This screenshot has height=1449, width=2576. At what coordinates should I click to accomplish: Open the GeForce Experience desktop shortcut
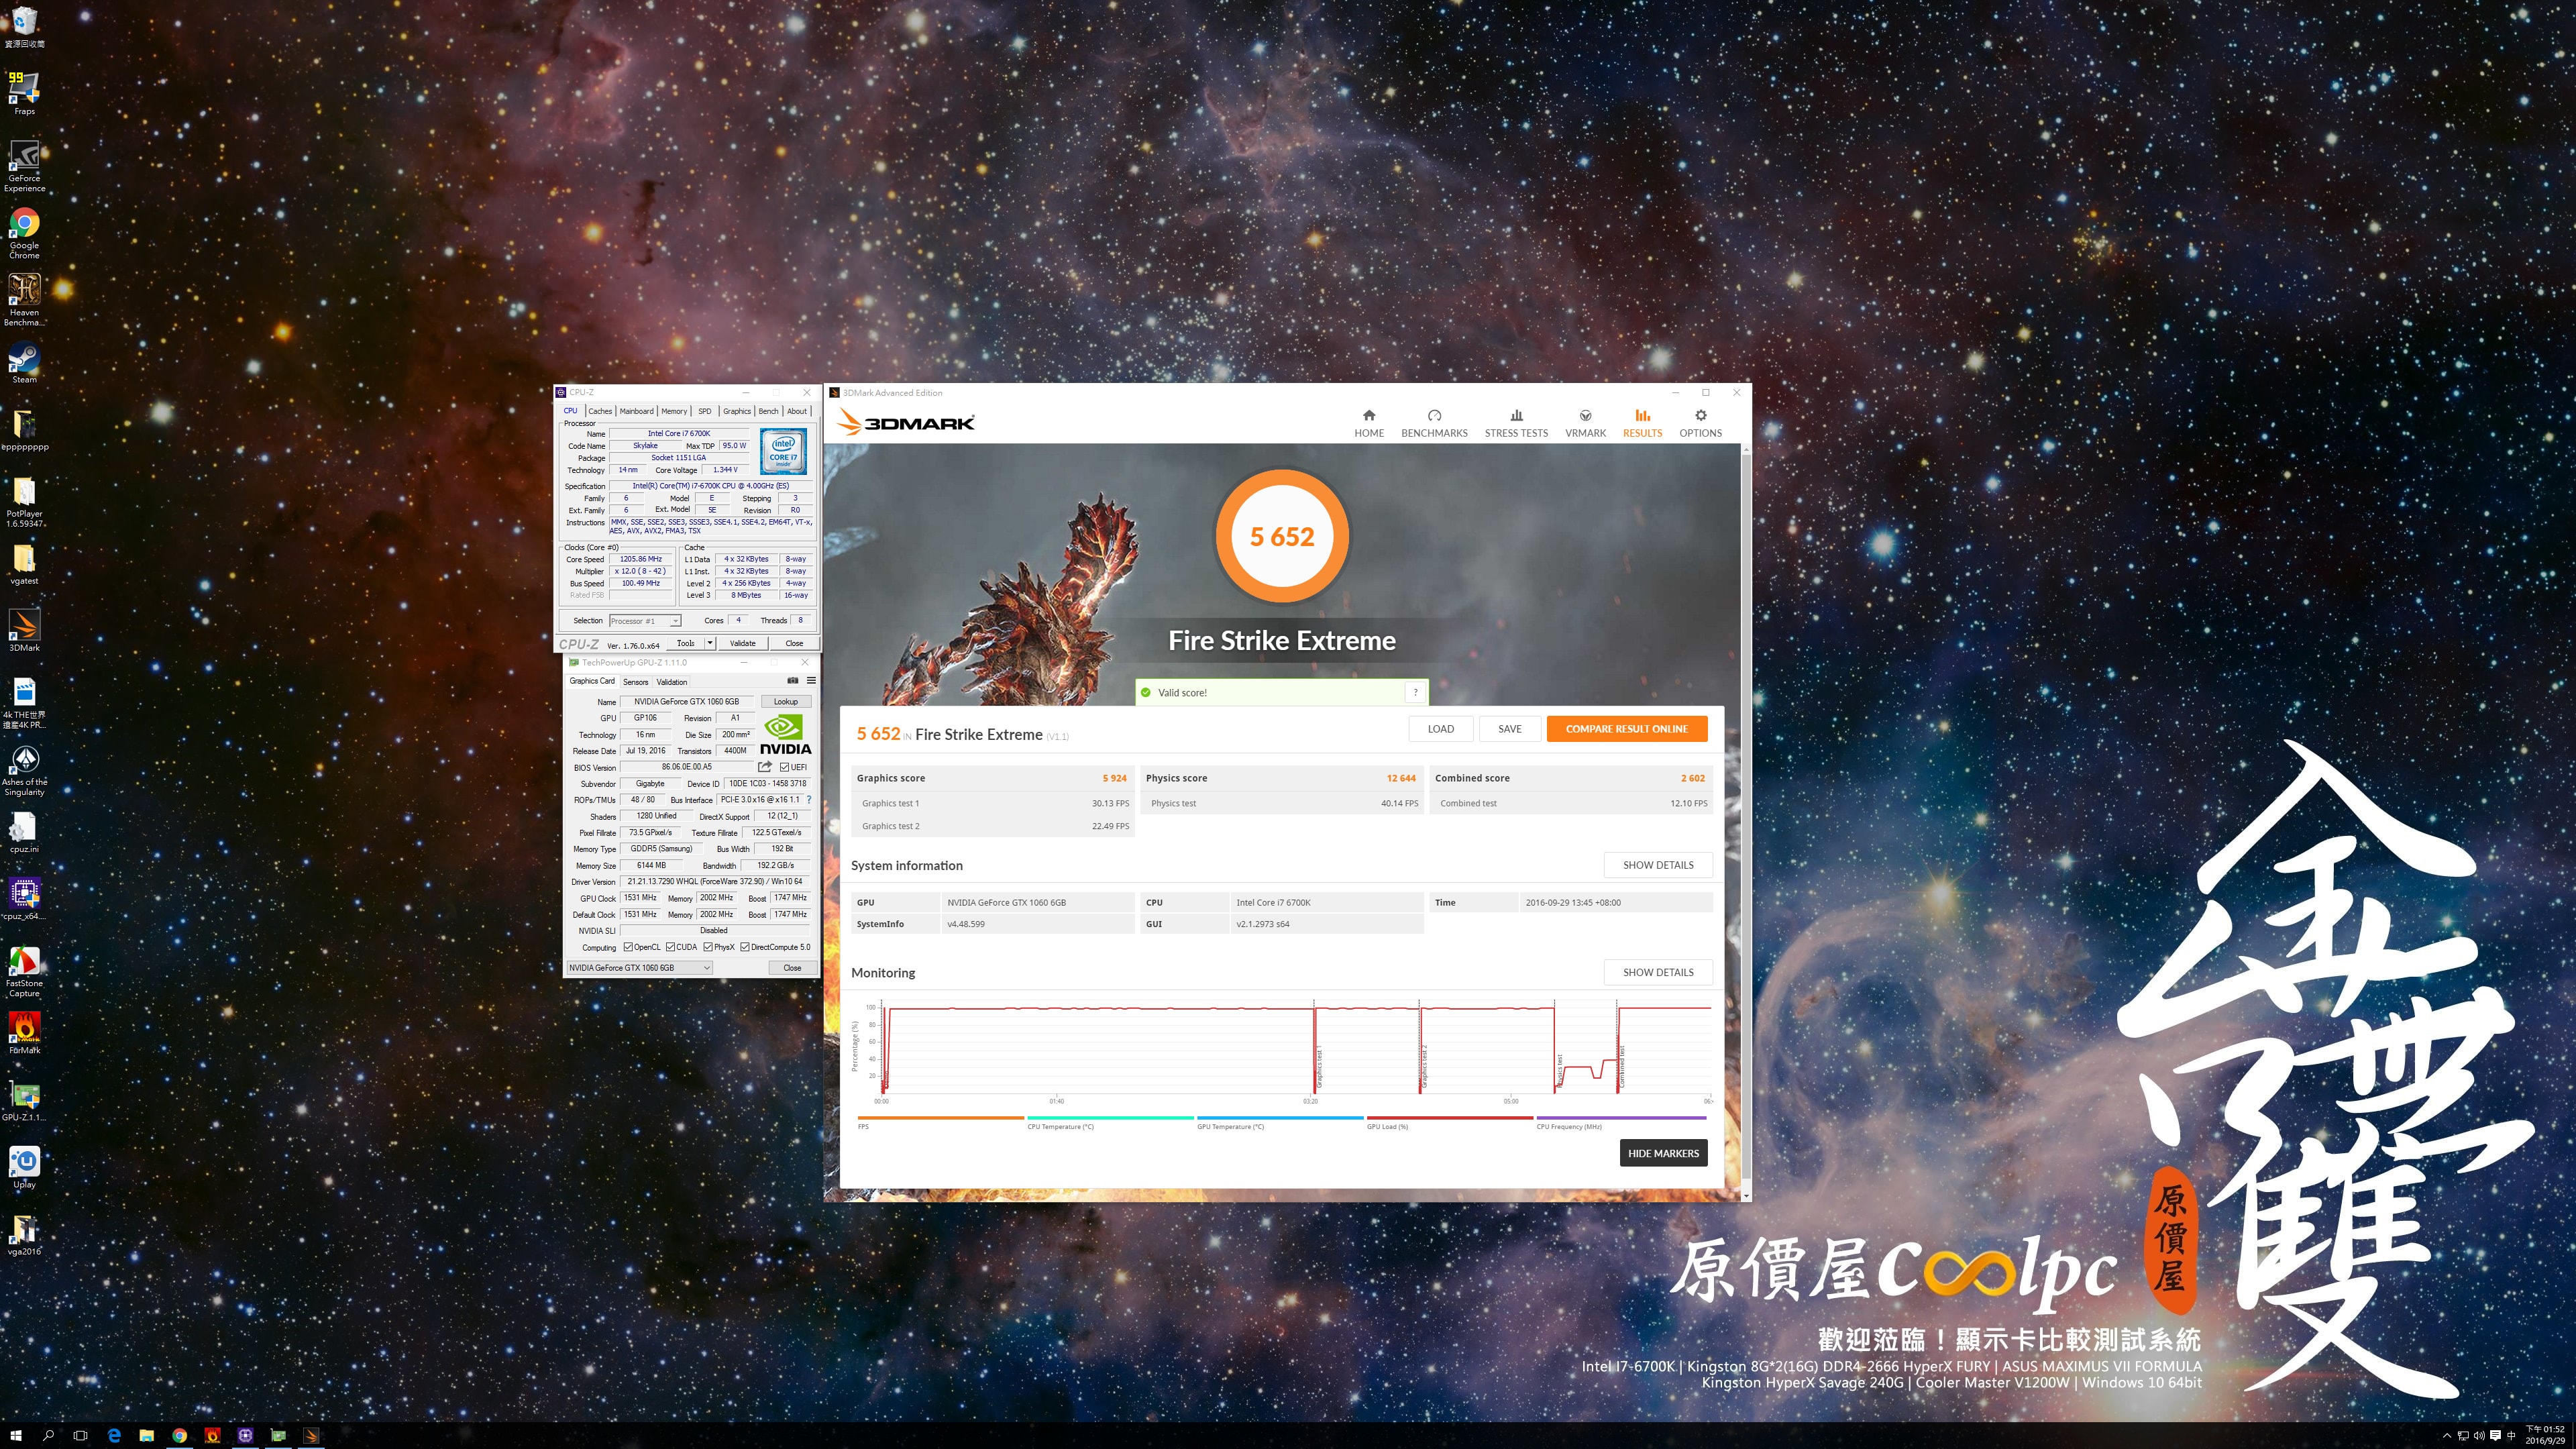point(24,165)
